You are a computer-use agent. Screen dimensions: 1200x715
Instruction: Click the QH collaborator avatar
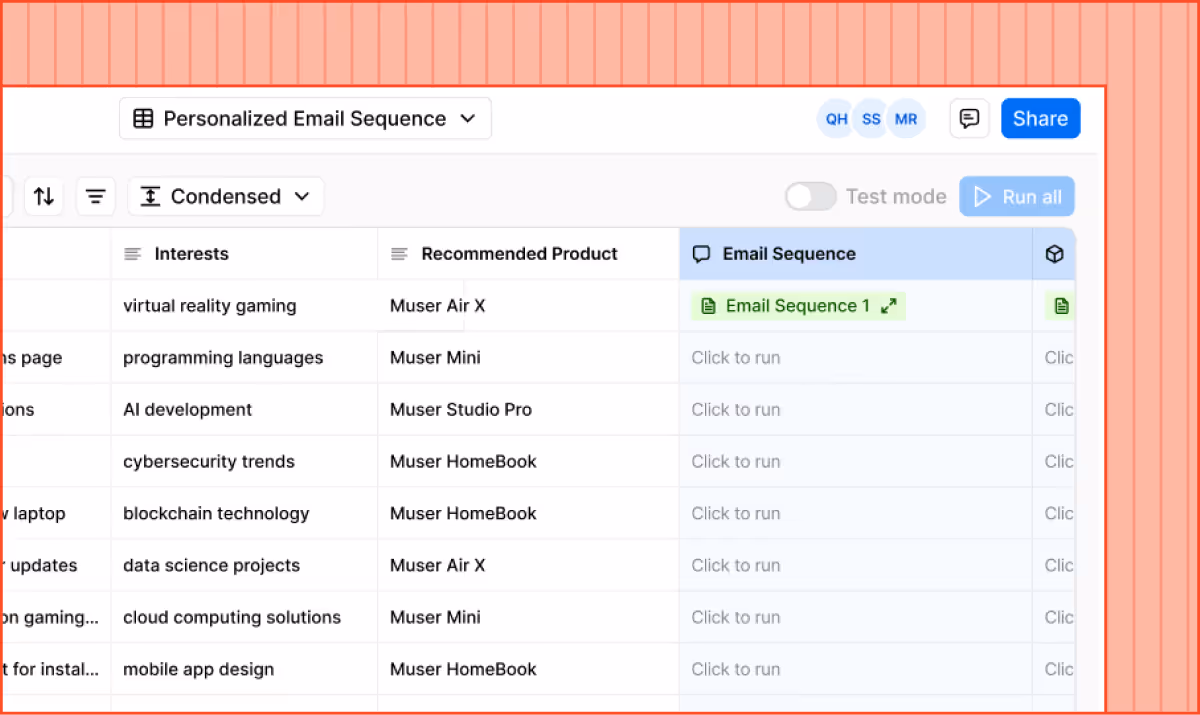[836, 118]
